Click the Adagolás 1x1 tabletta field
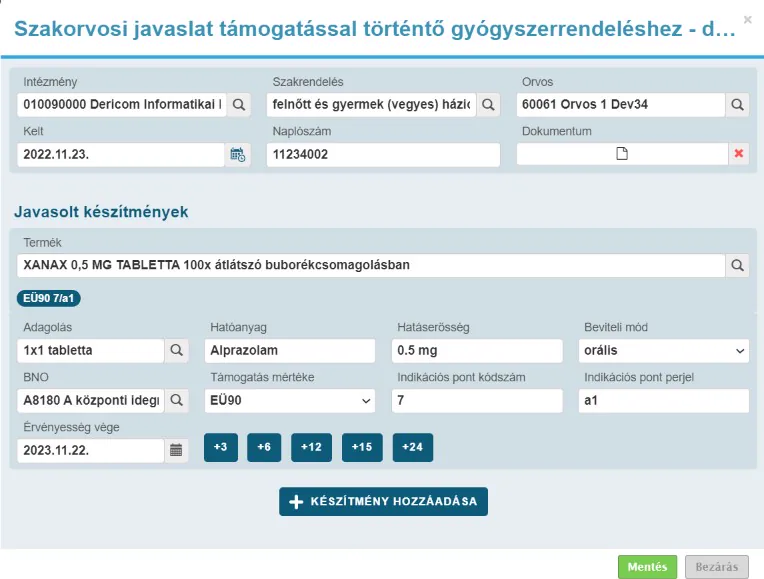The width and height of the screenshot is (764, 579). [91, 350]
